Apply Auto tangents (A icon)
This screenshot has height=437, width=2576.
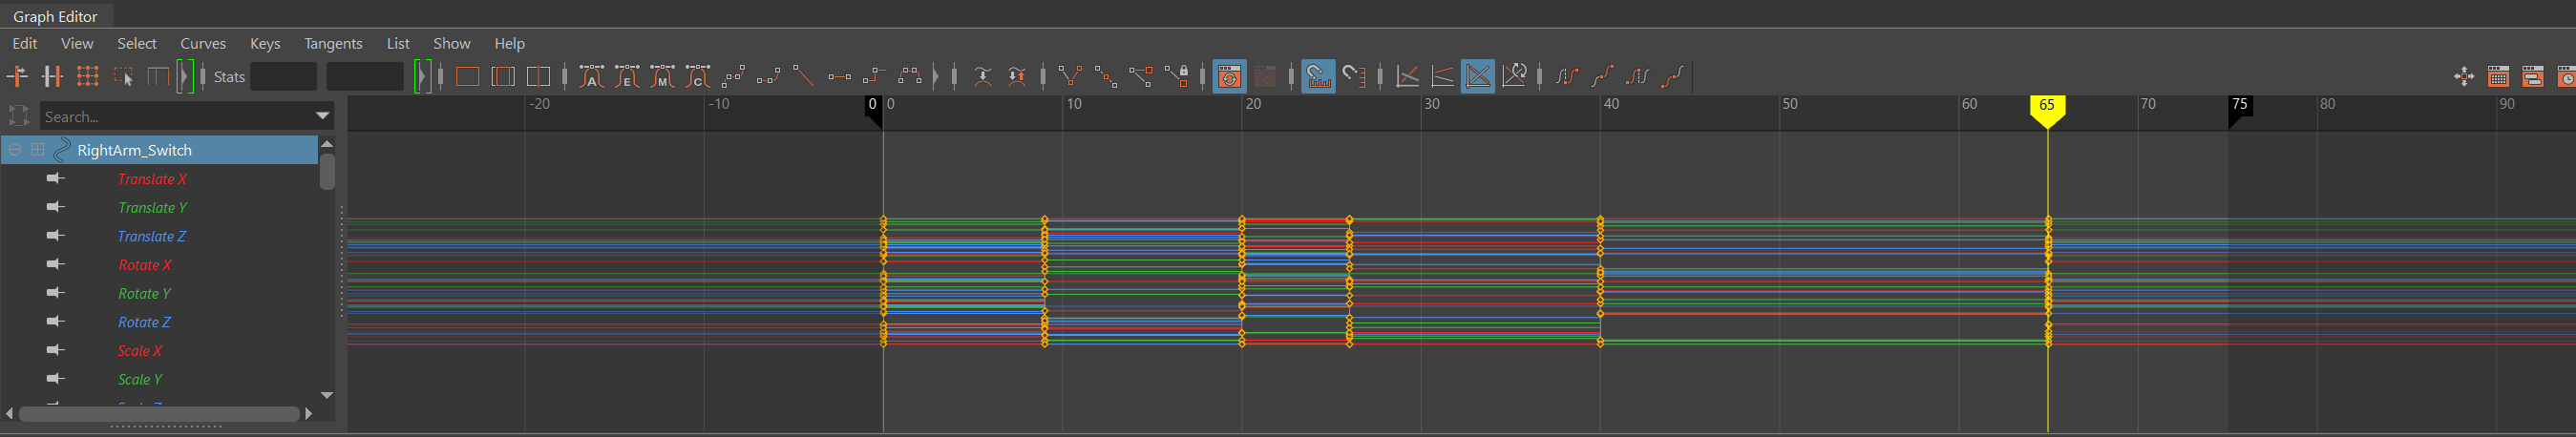click(592, 76)
